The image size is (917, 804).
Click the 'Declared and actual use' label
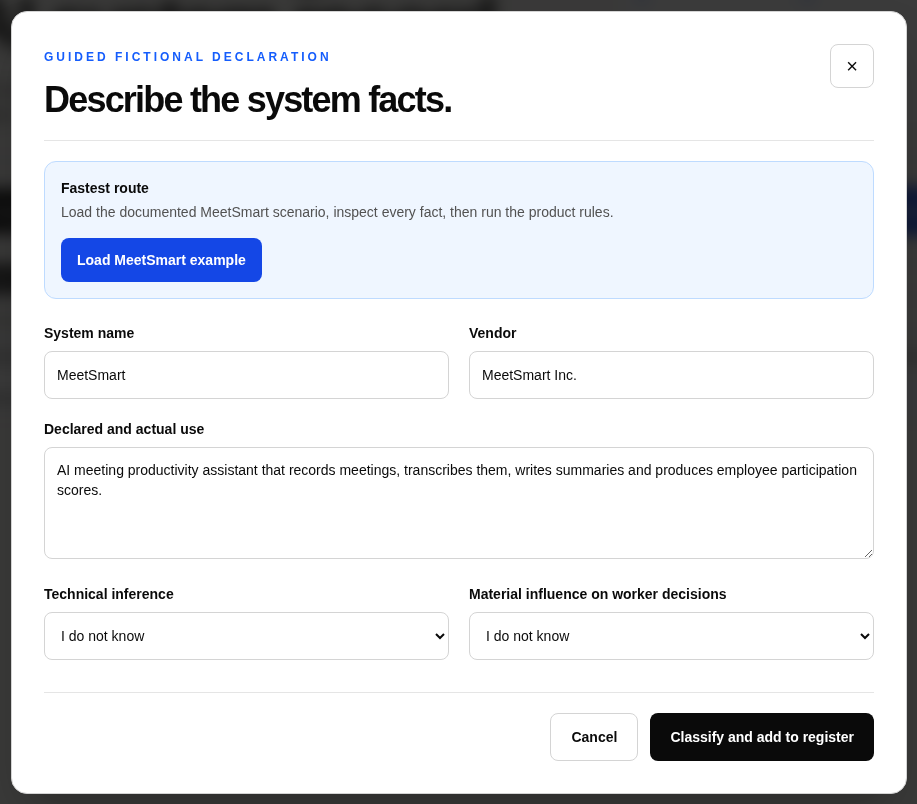coord(124,429)
